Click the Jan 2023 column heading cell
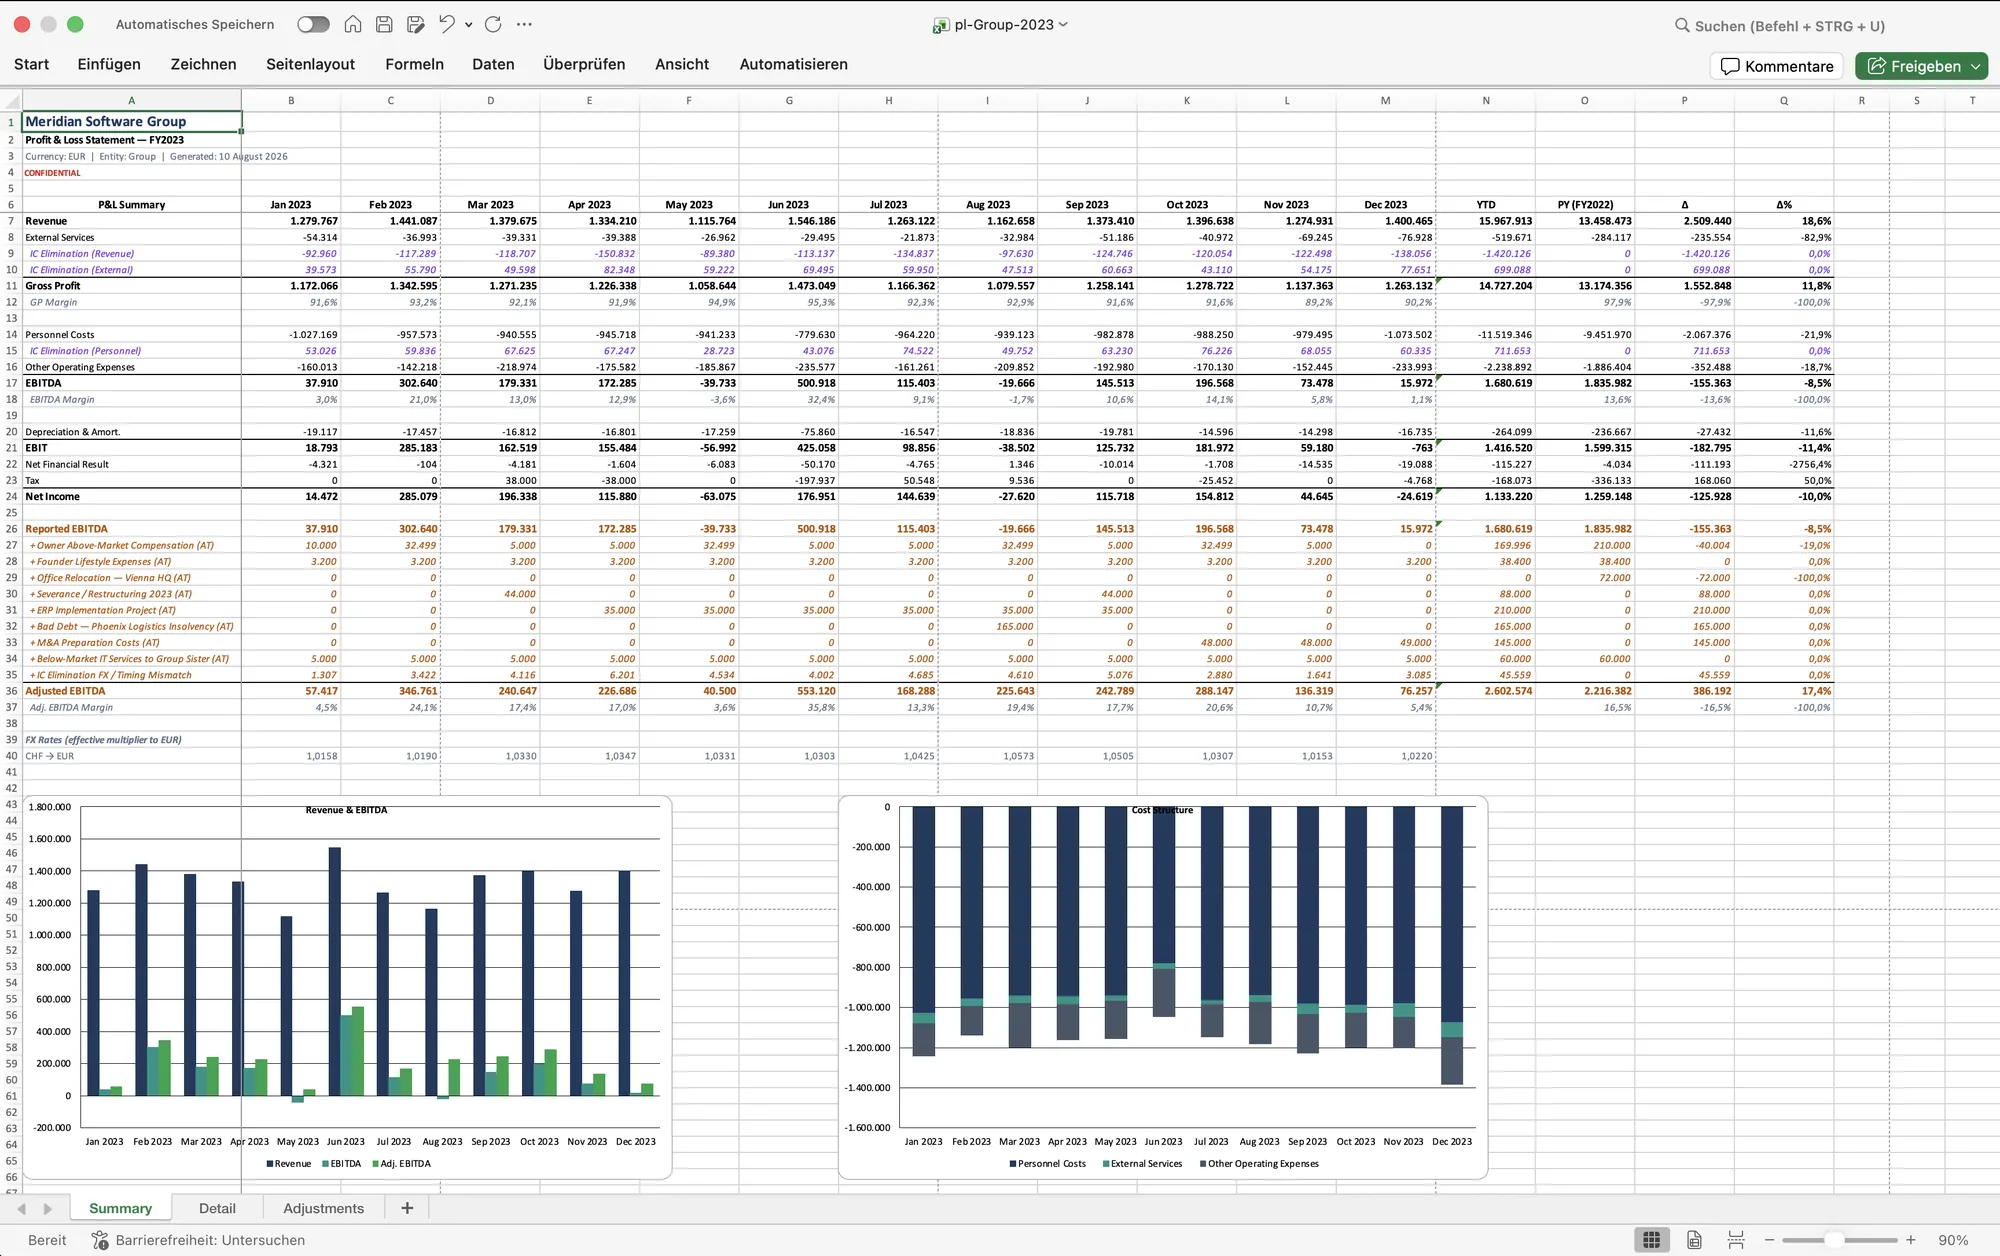This screenshot has height=1256, width=2000. coord(291,204)
